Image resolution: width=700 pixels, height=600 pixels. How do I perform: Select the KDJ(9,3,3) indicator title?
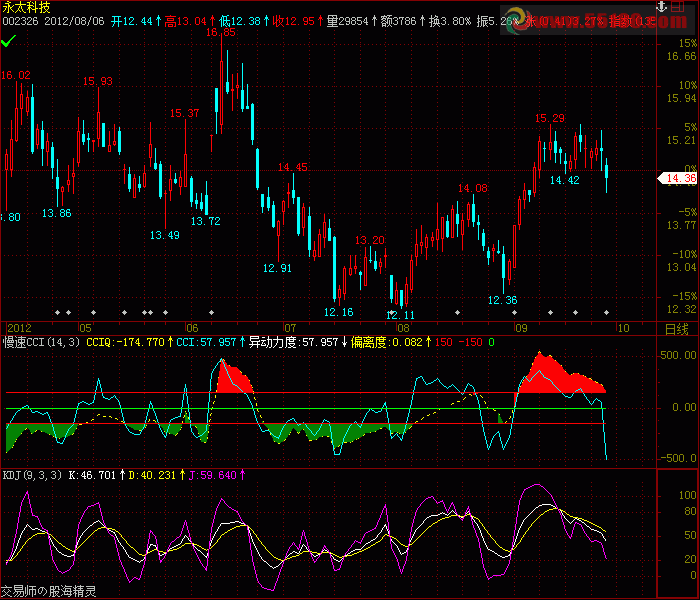pos(31,475)
